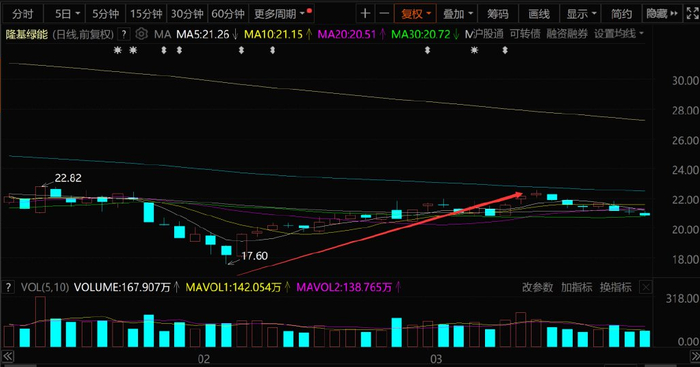Switch to the 30分钟 period tab
This screenshot has height=367, width=700.
(187, 14)
